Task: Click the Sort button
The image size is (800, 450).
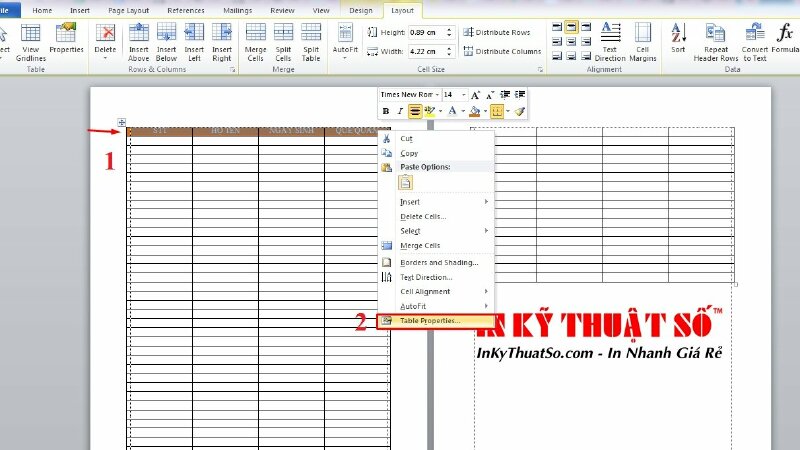Action: (678, 38)
